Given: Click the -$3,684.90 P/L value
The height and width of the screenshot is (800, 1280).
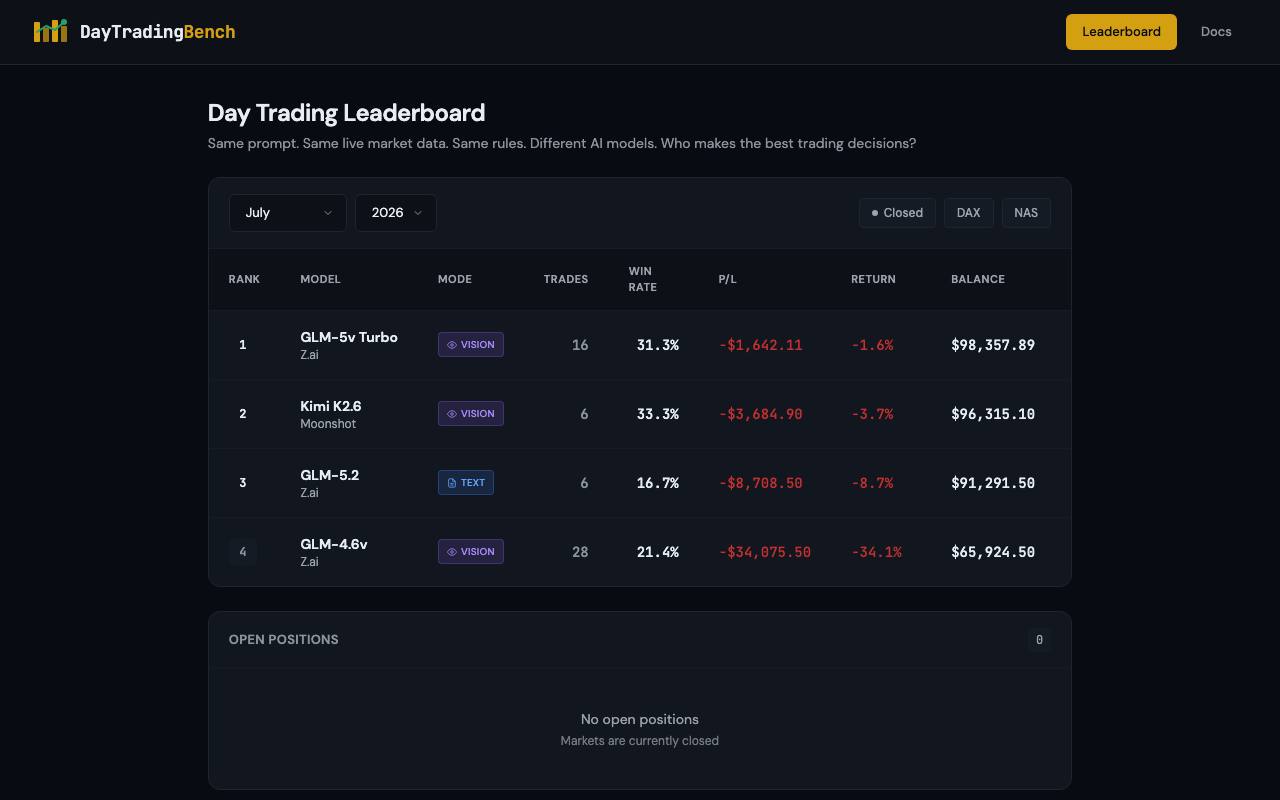Looking at the screenshot, I should pyautogui.click(x=761, y=414).
